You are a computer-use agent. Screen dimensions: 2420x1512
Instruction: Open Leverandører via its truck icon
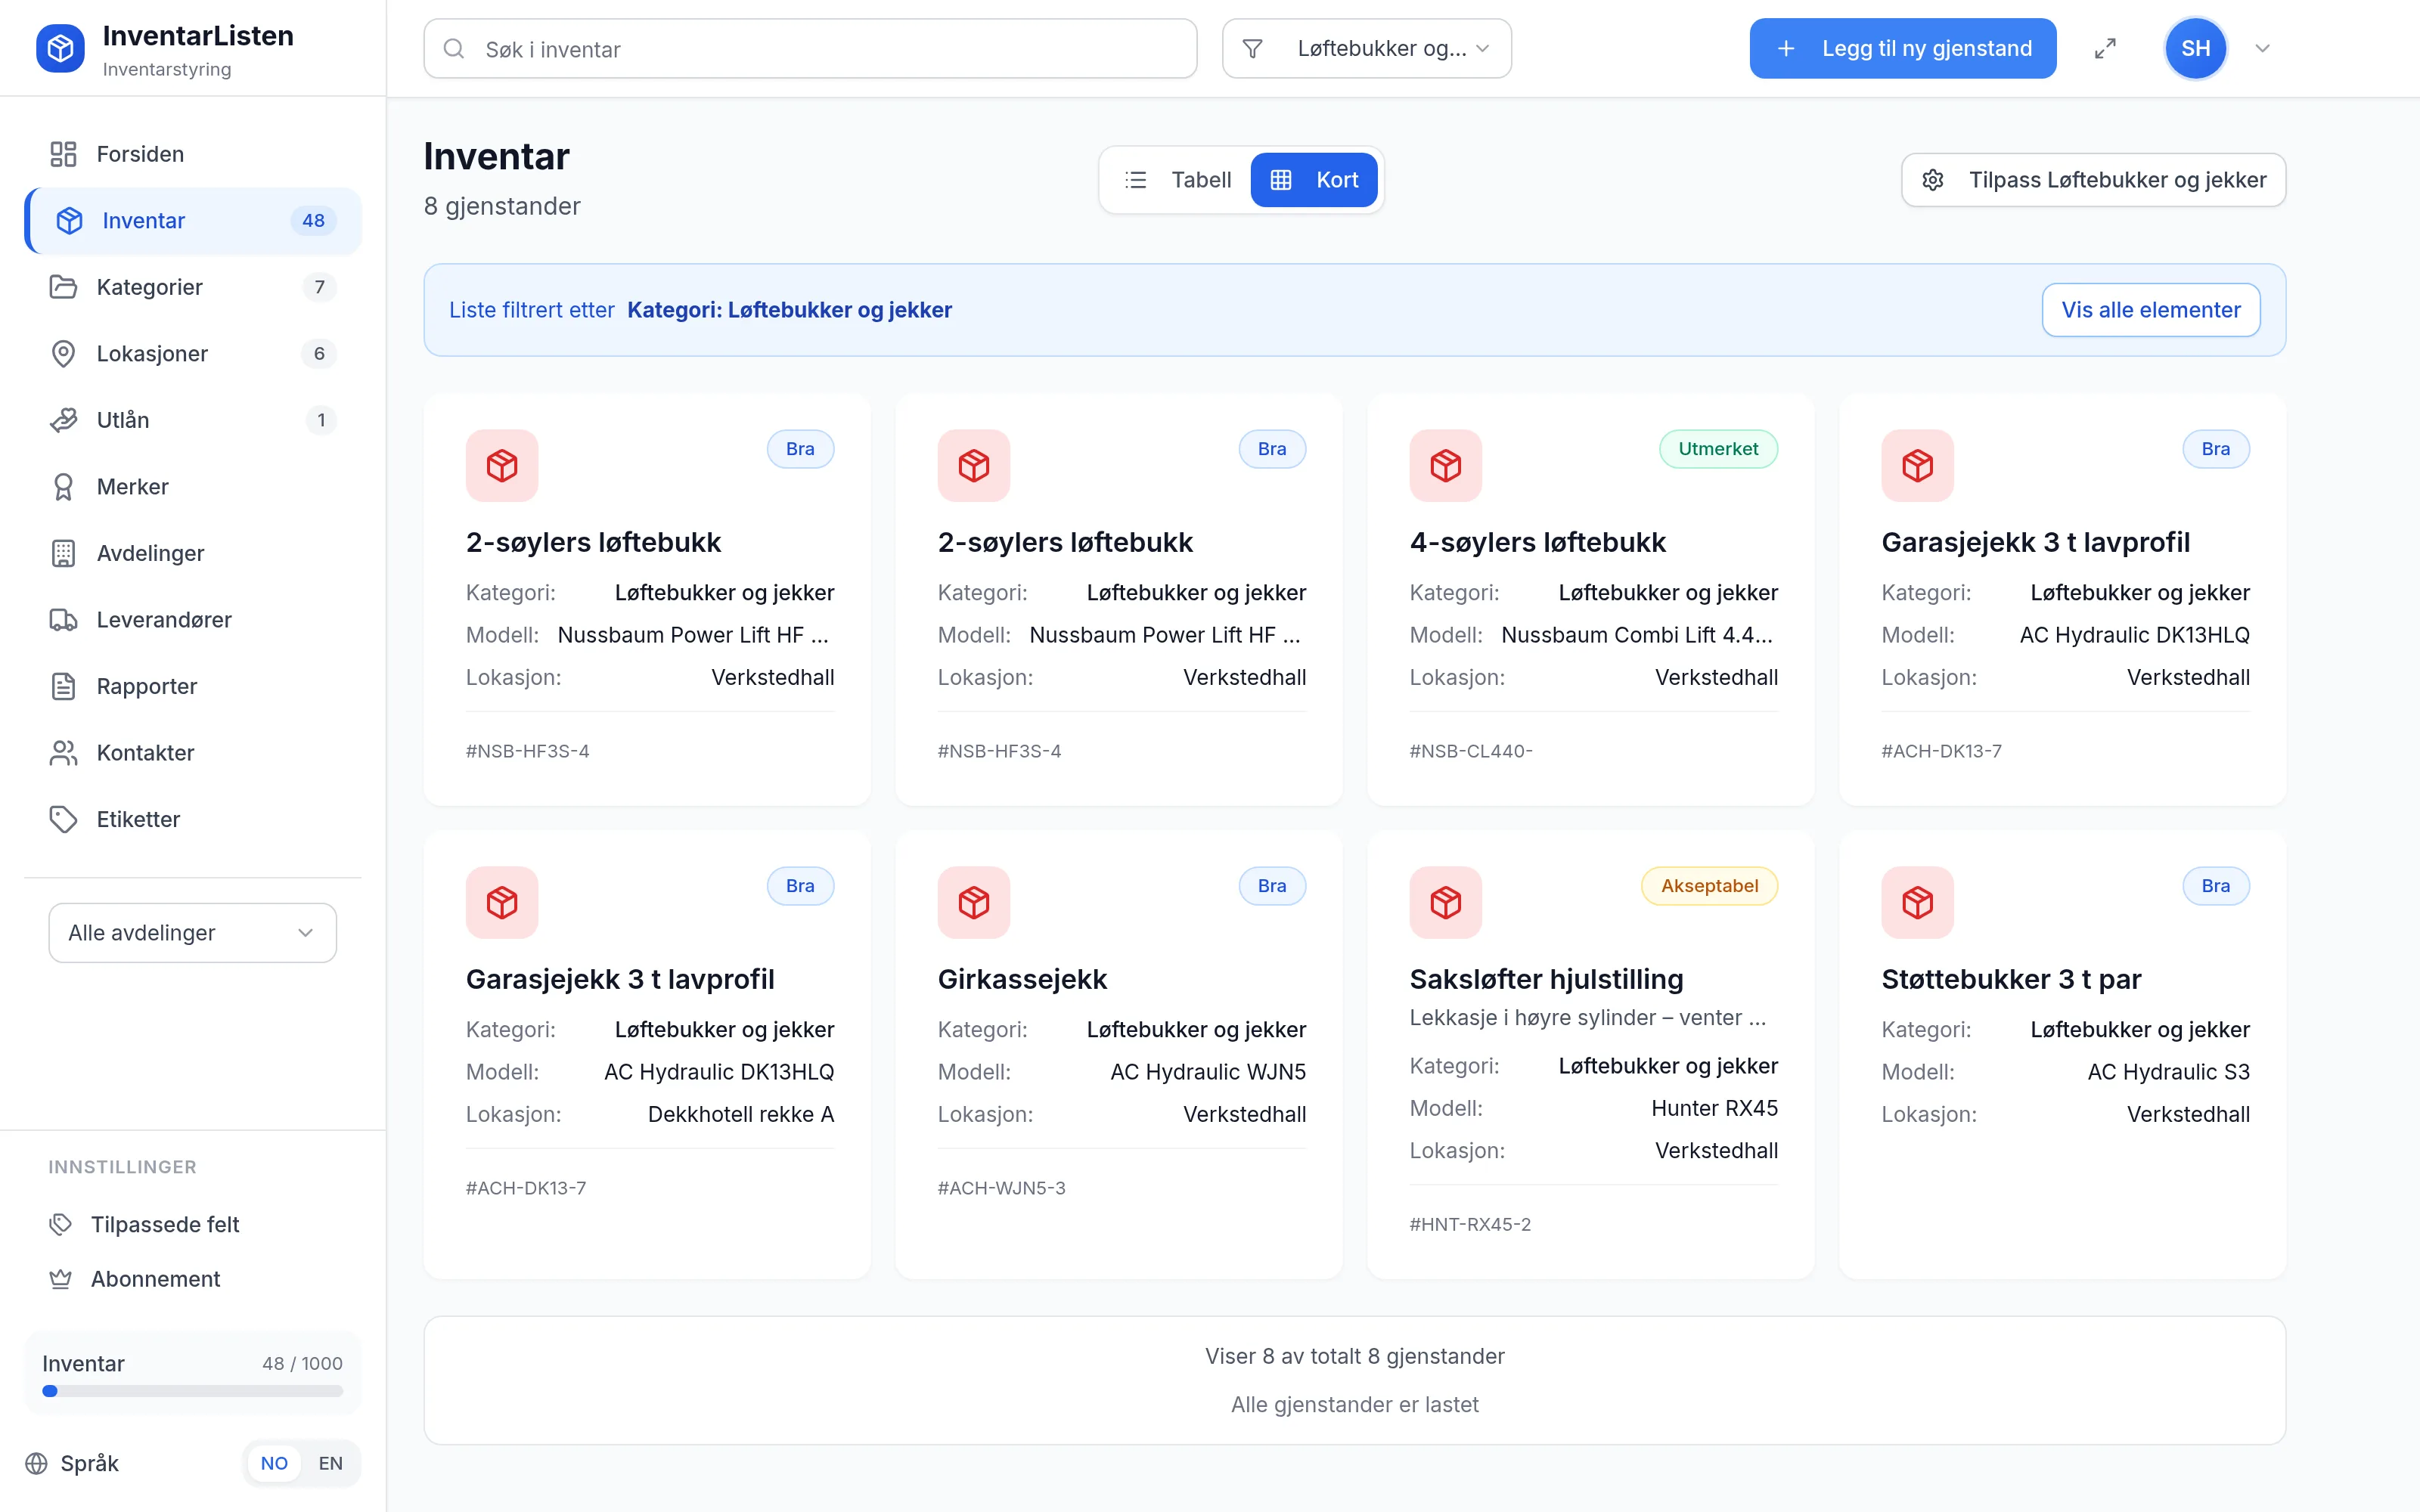[x=63, y=620]
